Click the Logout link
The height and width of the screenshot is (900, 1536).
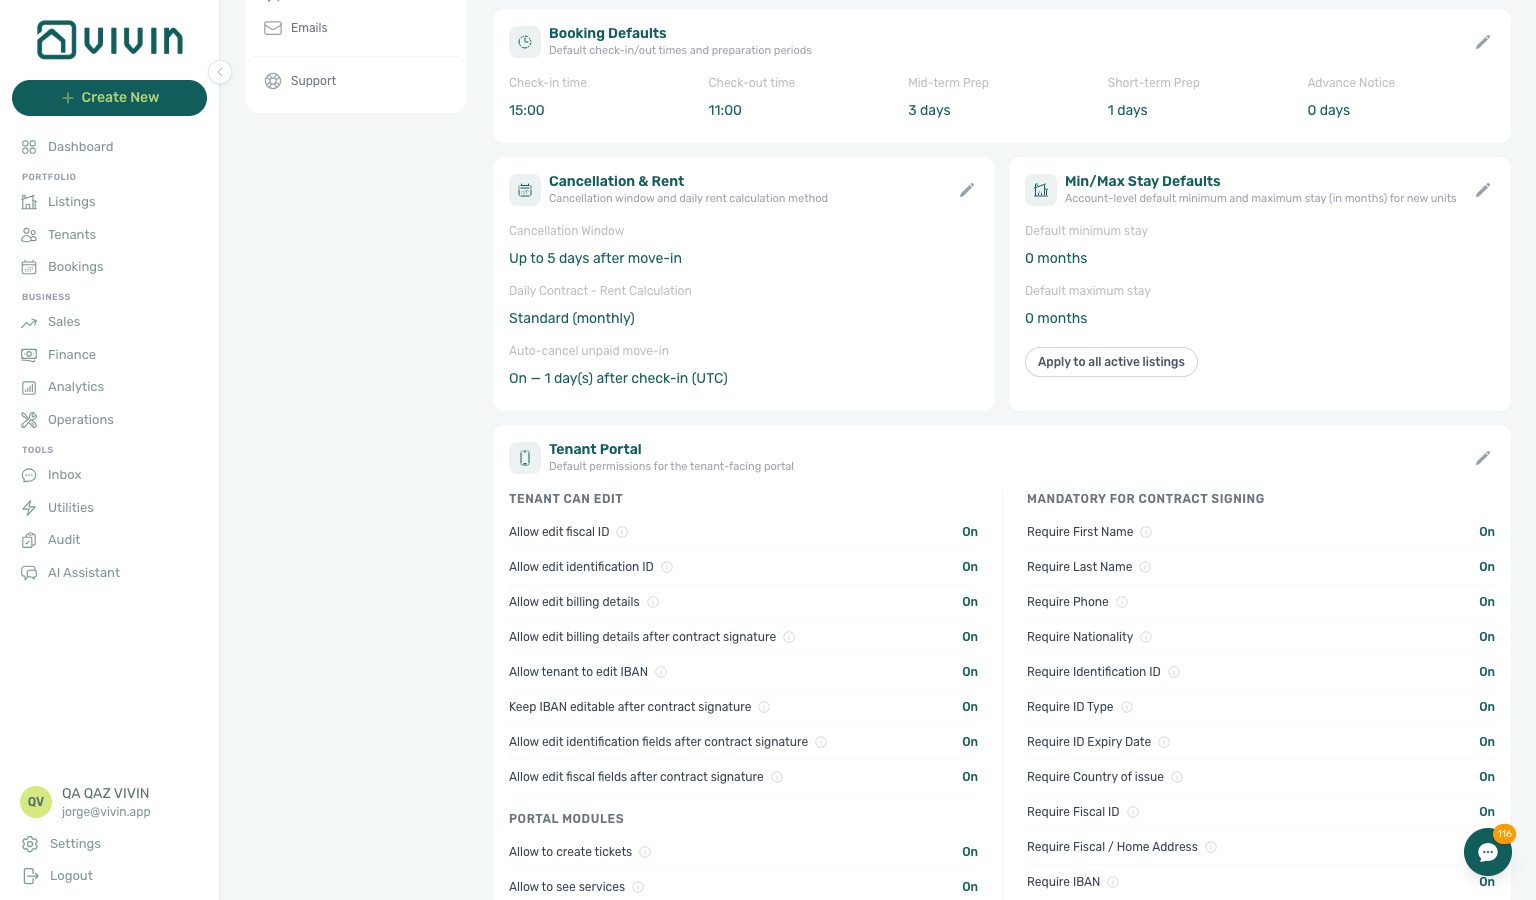(71, 876)
